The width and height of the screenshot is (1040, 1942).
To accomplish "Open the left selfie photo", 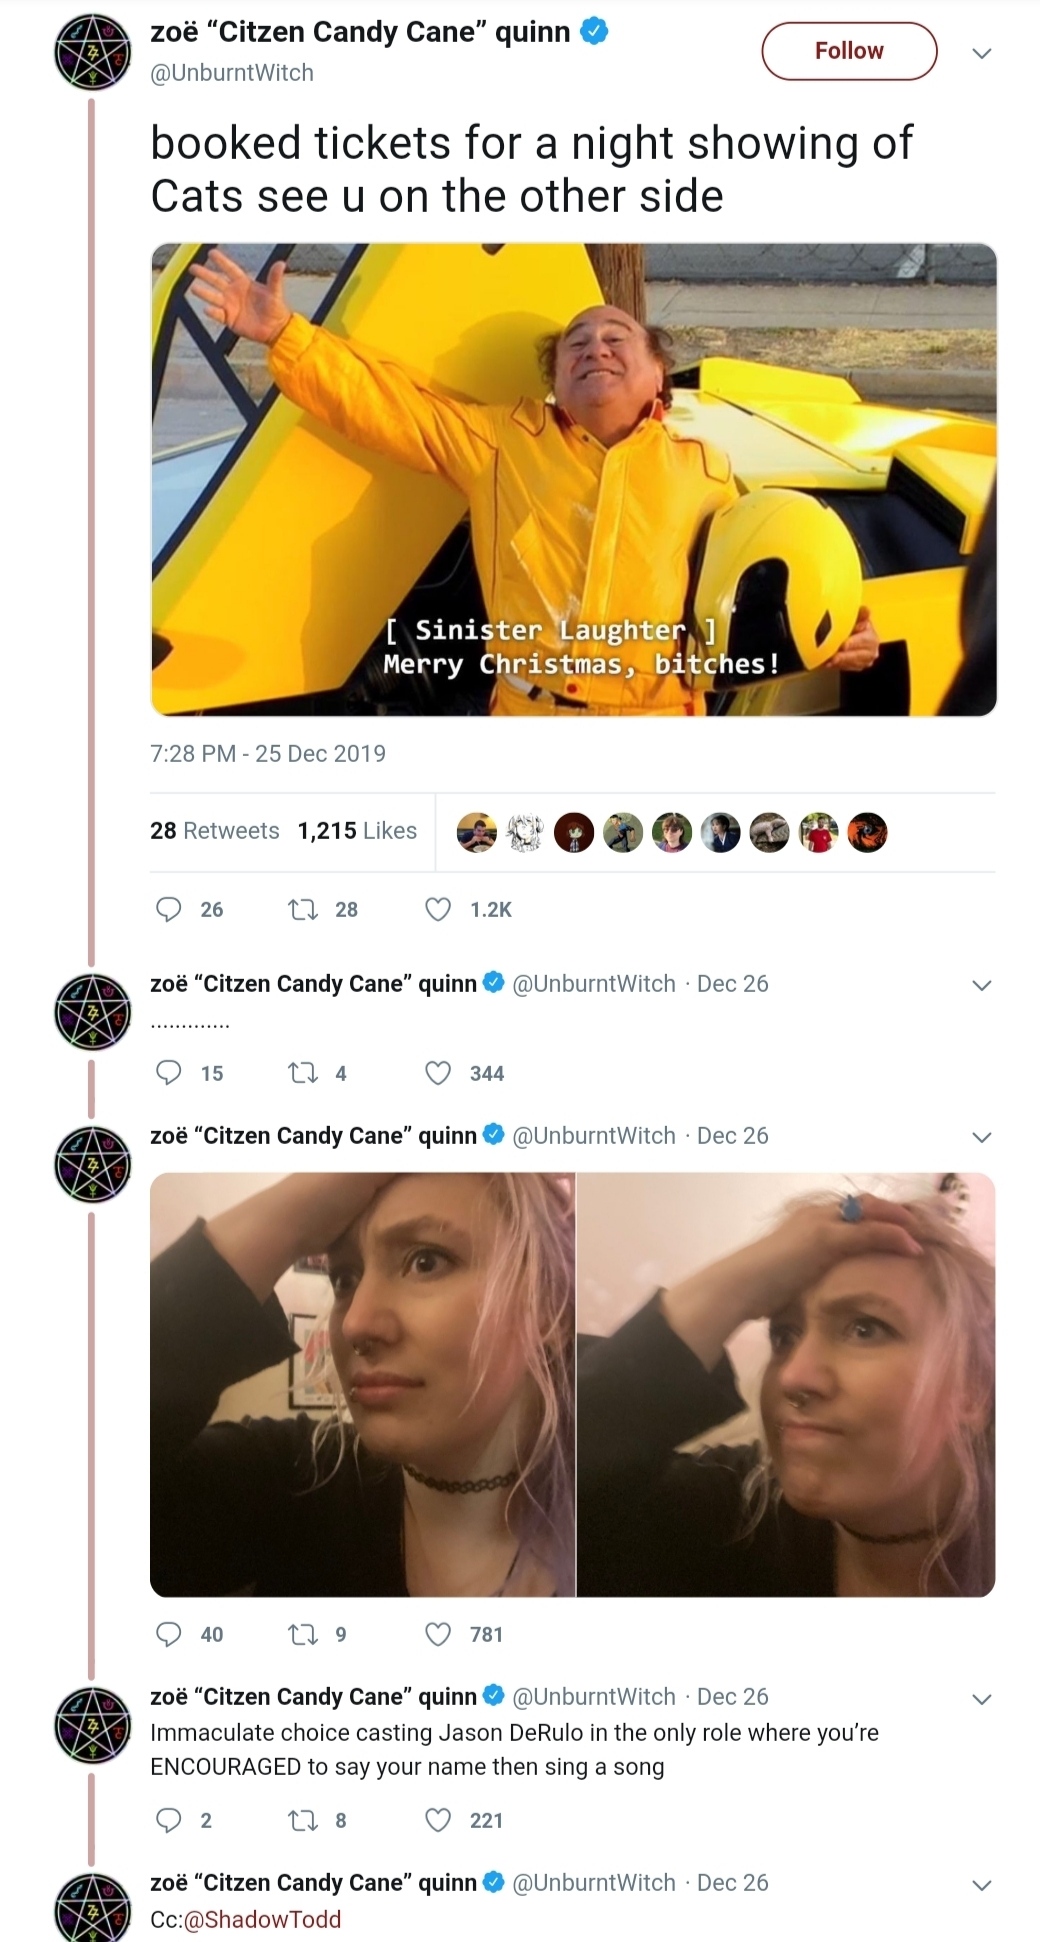I will (x=363, y=1384).
